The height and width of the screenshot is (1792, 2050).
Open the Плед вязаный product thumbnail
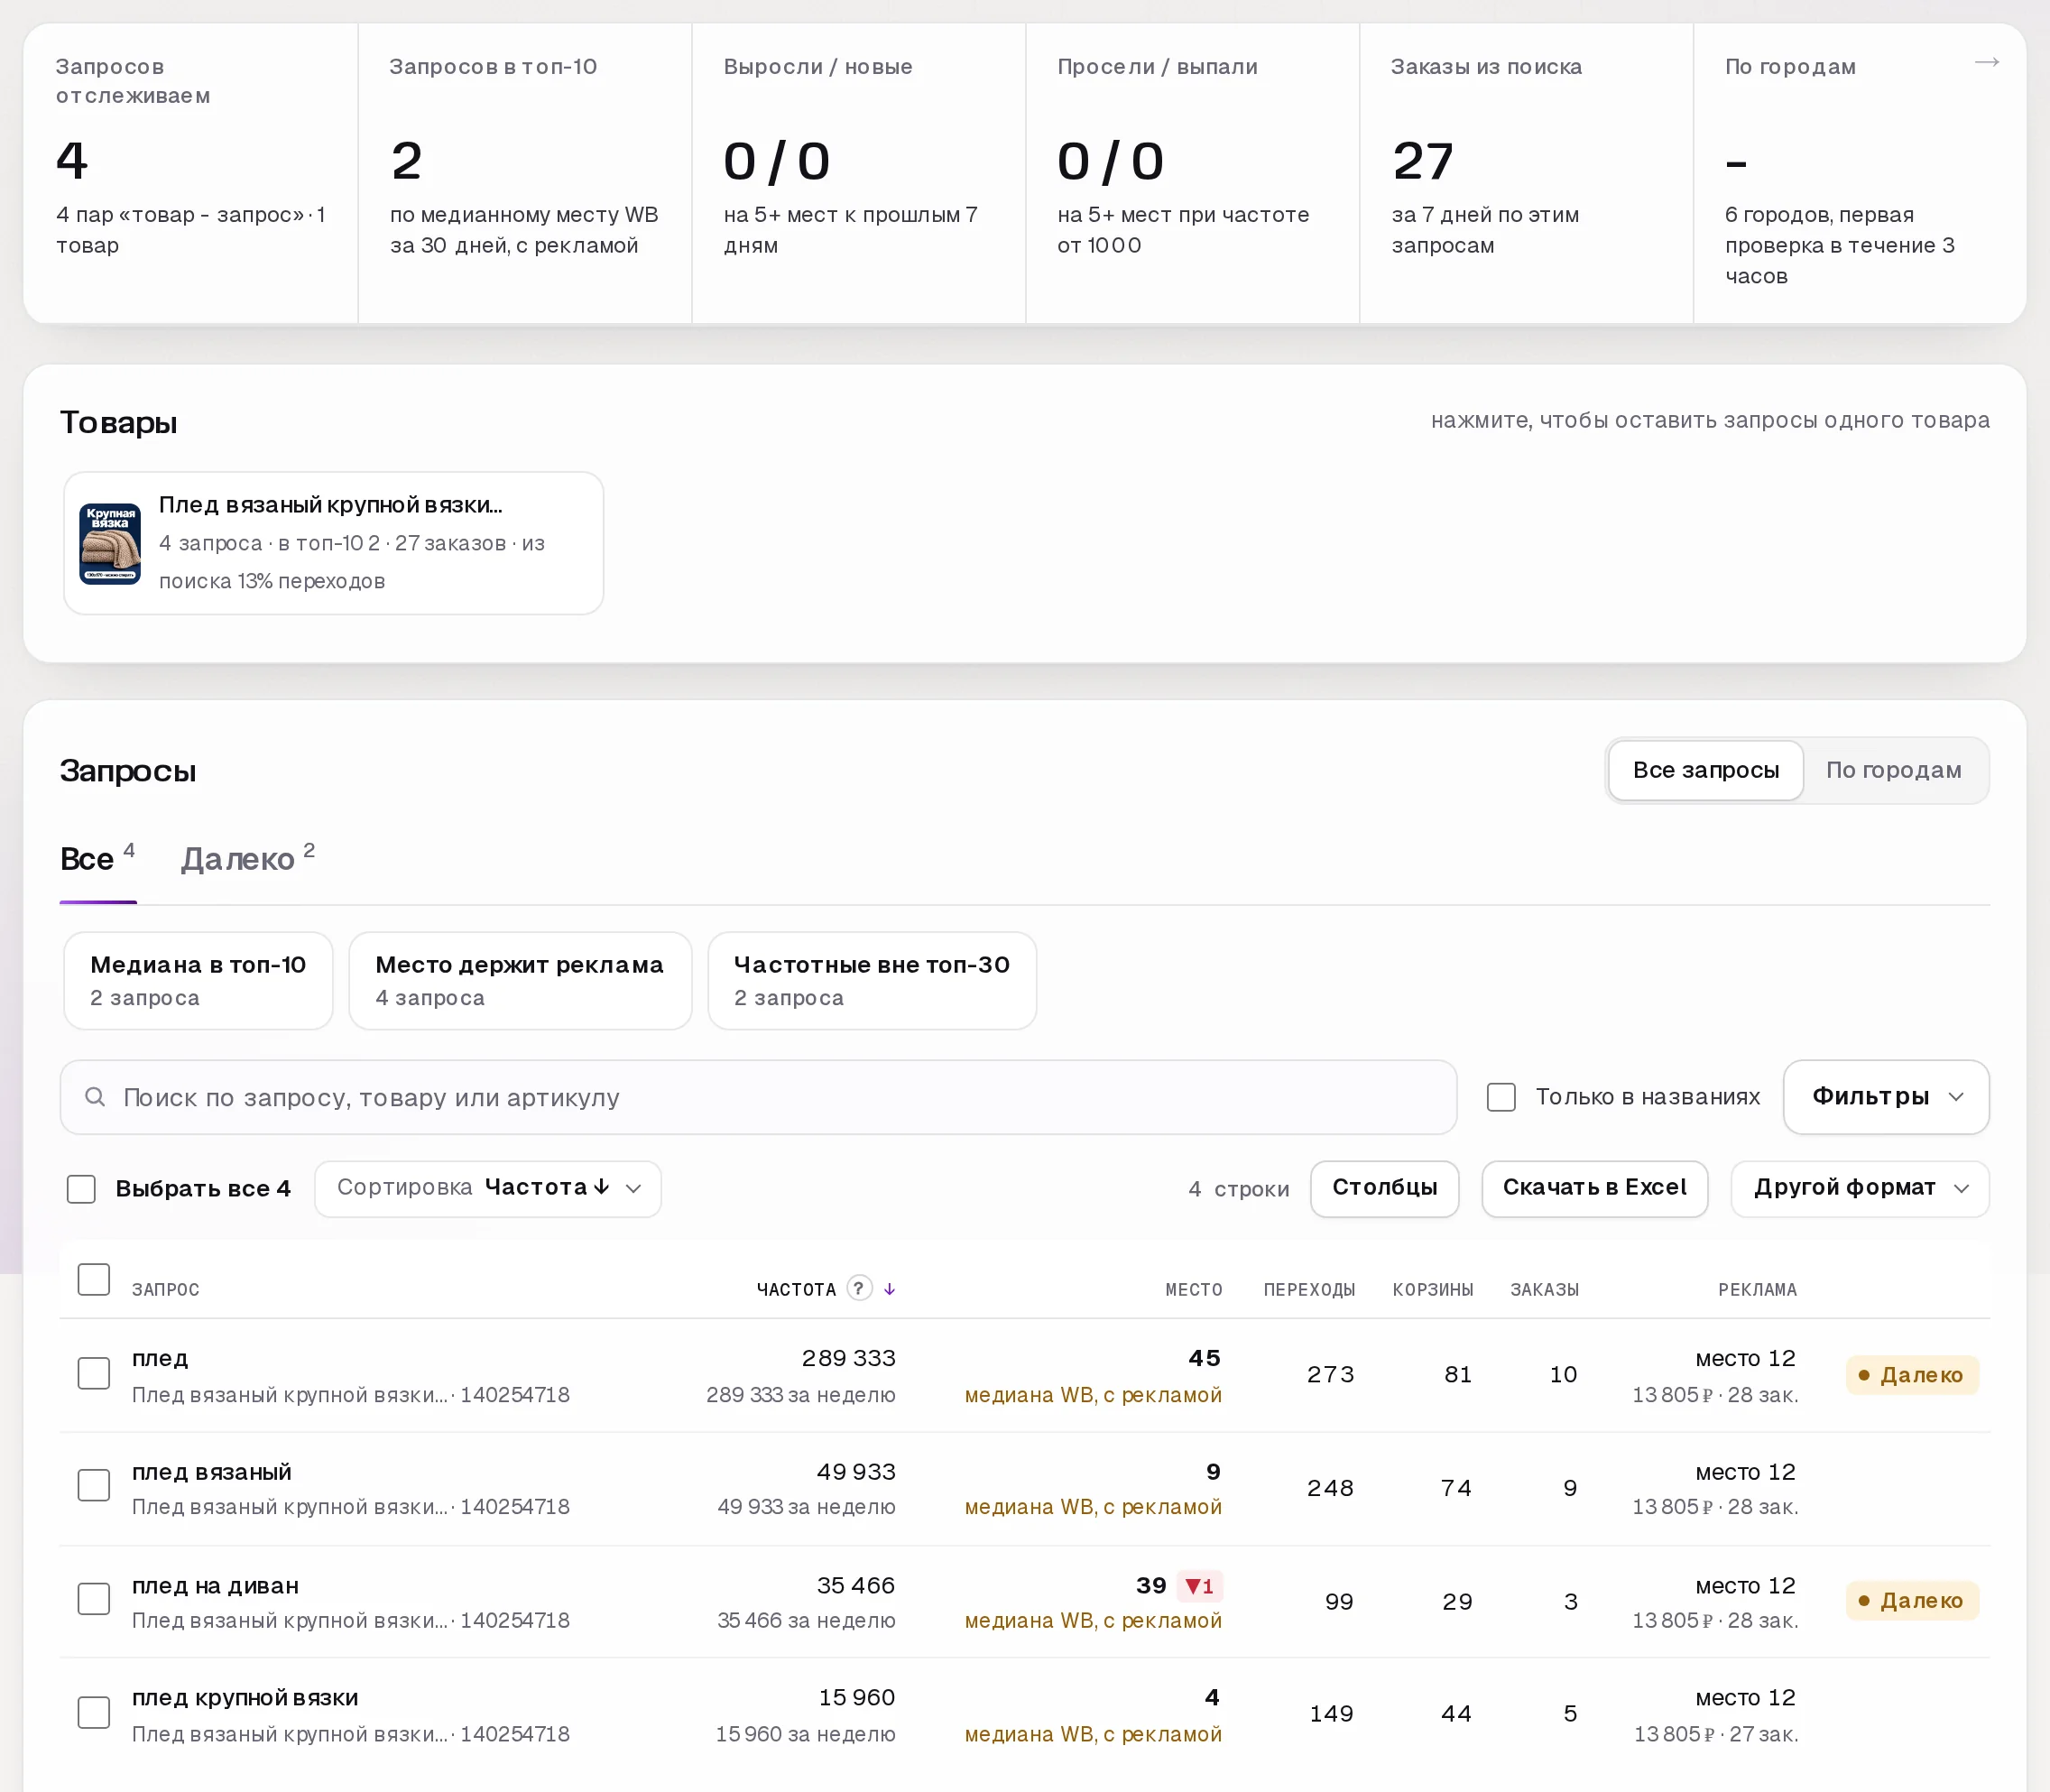pyautogui.click(x=110, y=543)
